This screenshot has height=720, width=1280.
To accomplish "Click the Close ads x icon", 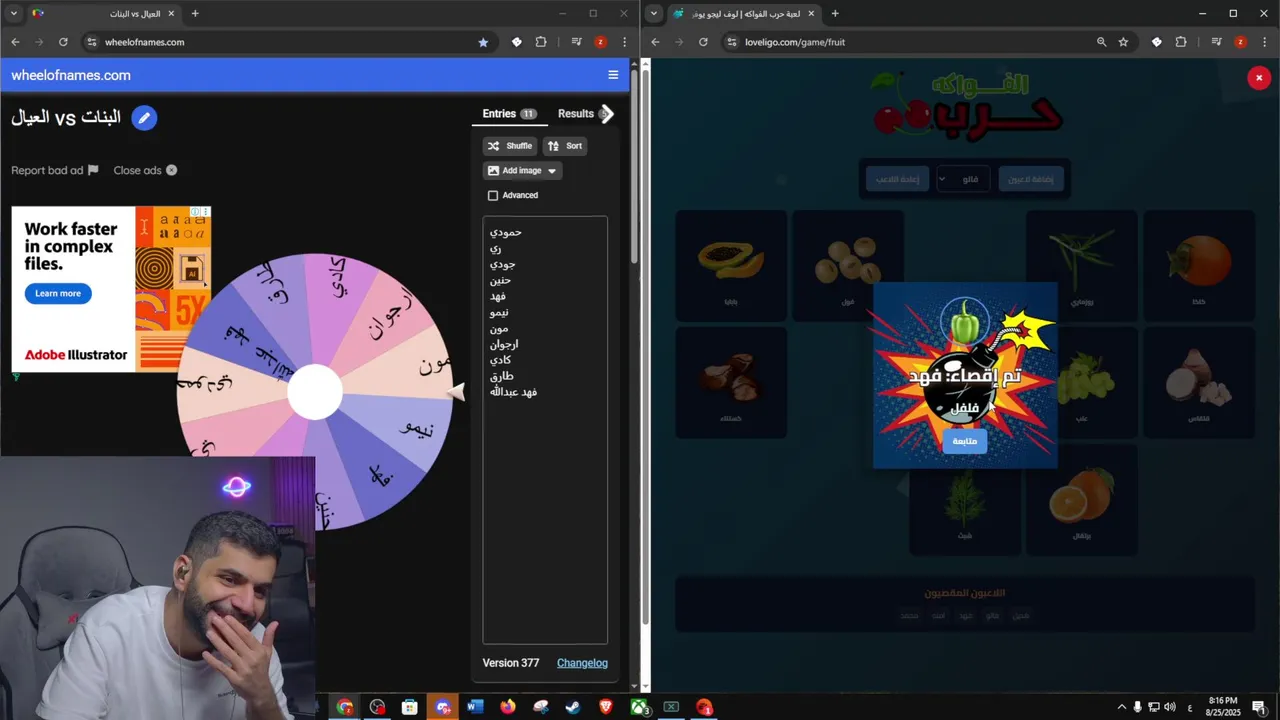I will (171, 170).
